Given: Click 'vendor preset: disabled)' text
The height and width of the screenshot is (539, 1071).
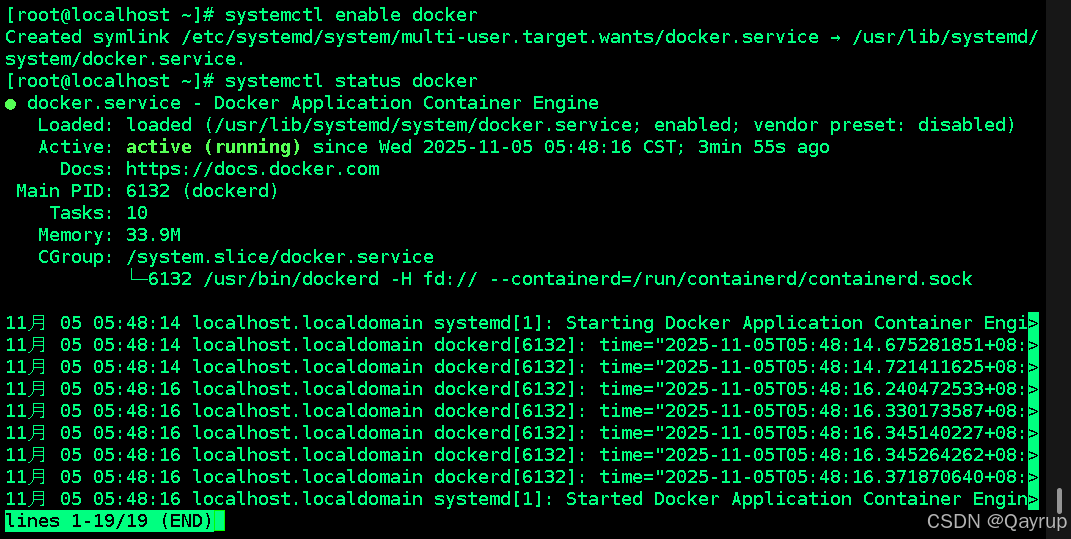Looking at the screenshot, I should click(885, 125).
